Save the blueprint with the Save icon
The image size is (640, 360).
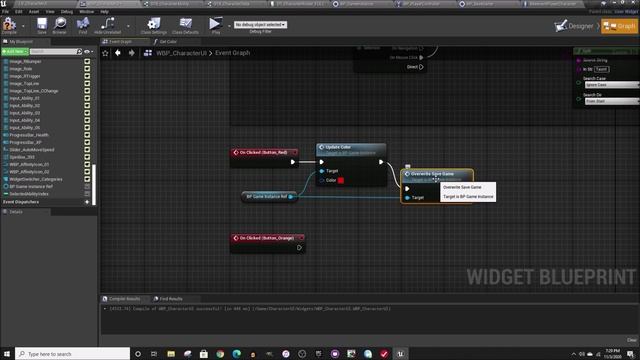click(42, 26)
